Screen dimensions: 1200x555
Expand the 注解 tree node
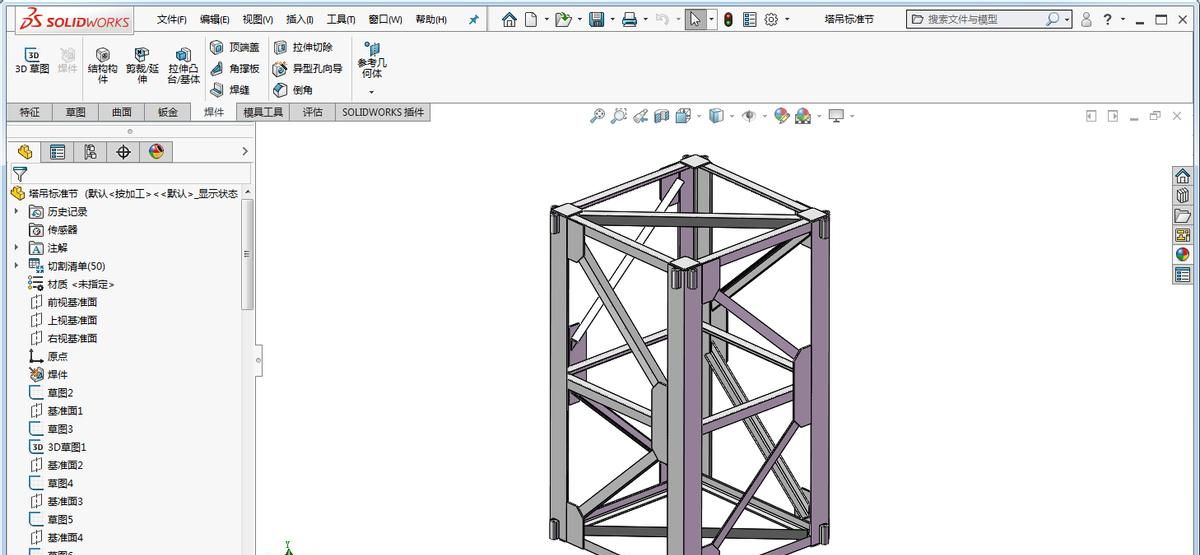pyautogui.click(x=16, y=247)
